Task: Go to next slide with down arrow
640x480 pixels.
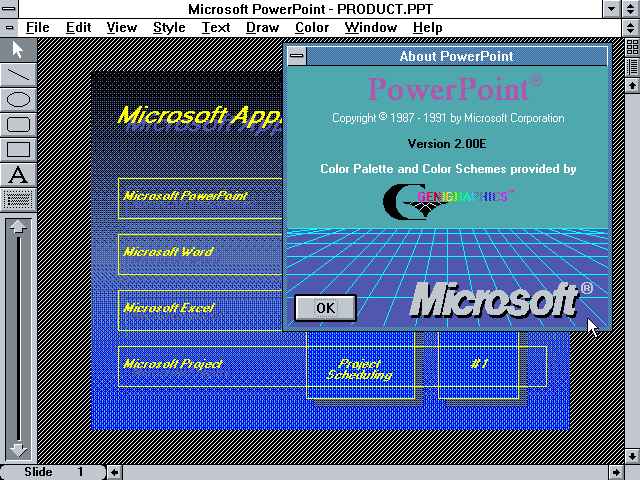Action: (18, 450)
